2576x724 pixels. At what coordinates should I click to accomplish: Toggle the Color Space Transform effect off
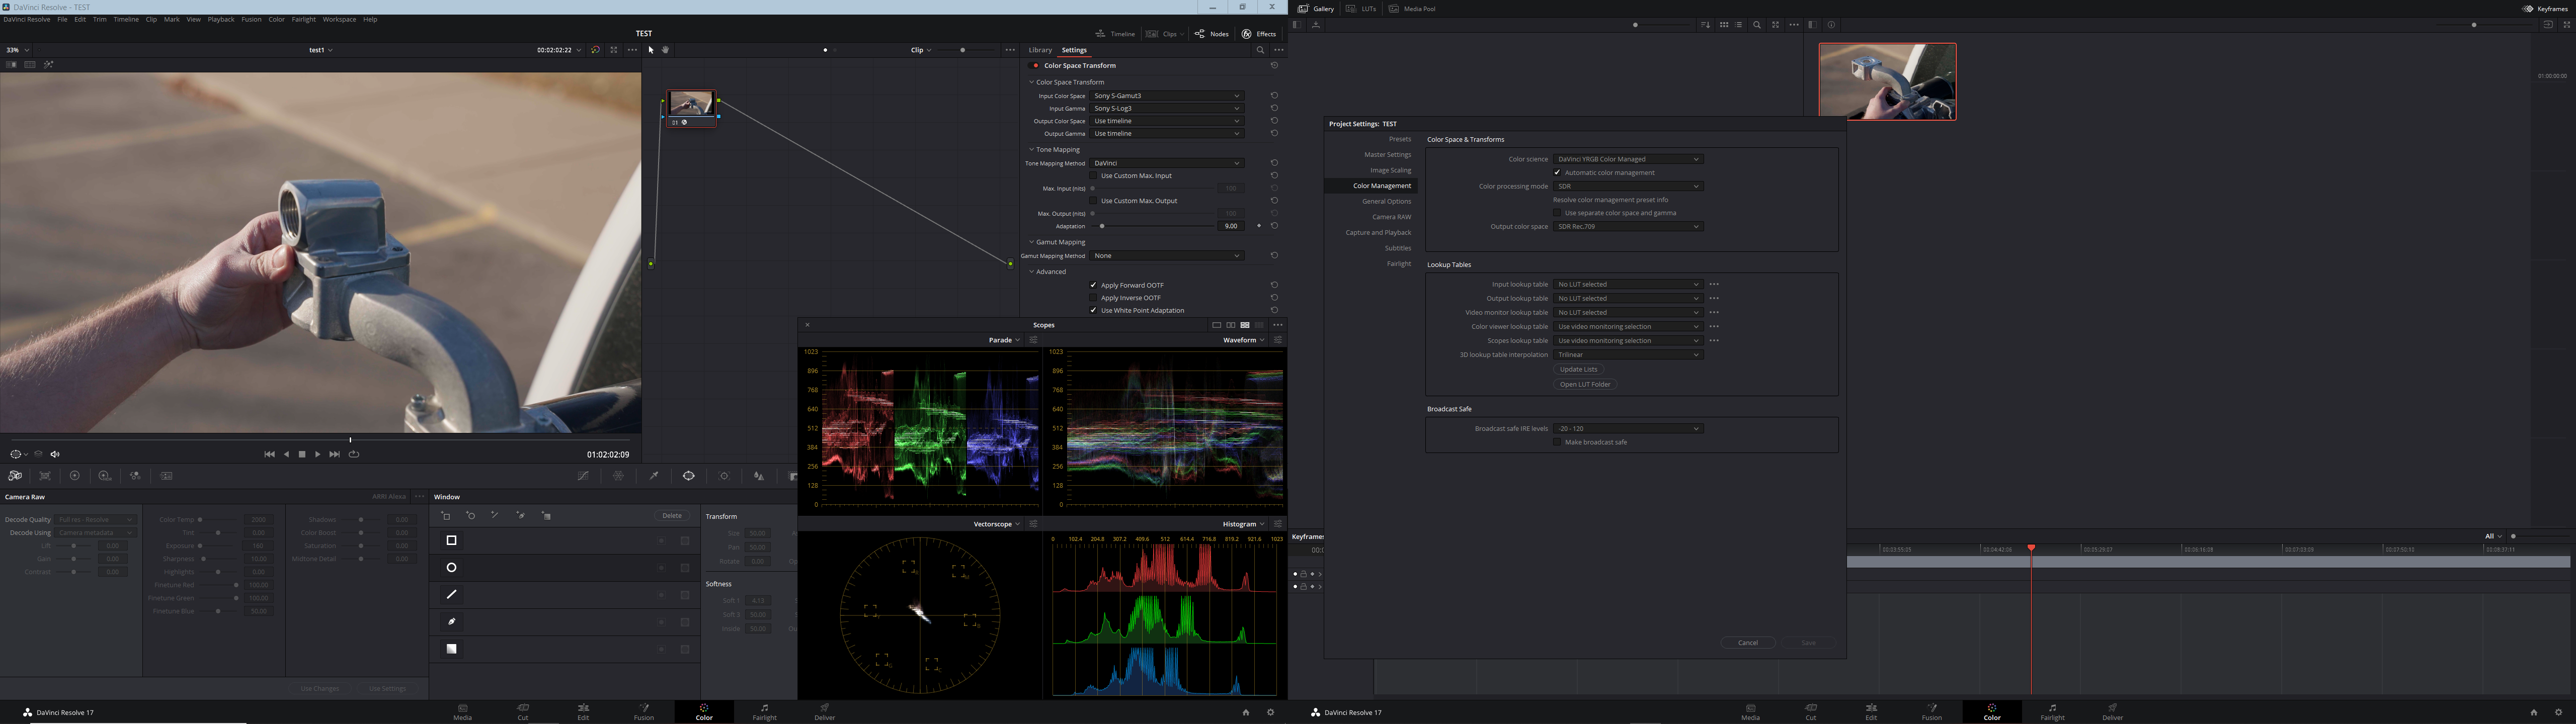[x=1035, y=65]
